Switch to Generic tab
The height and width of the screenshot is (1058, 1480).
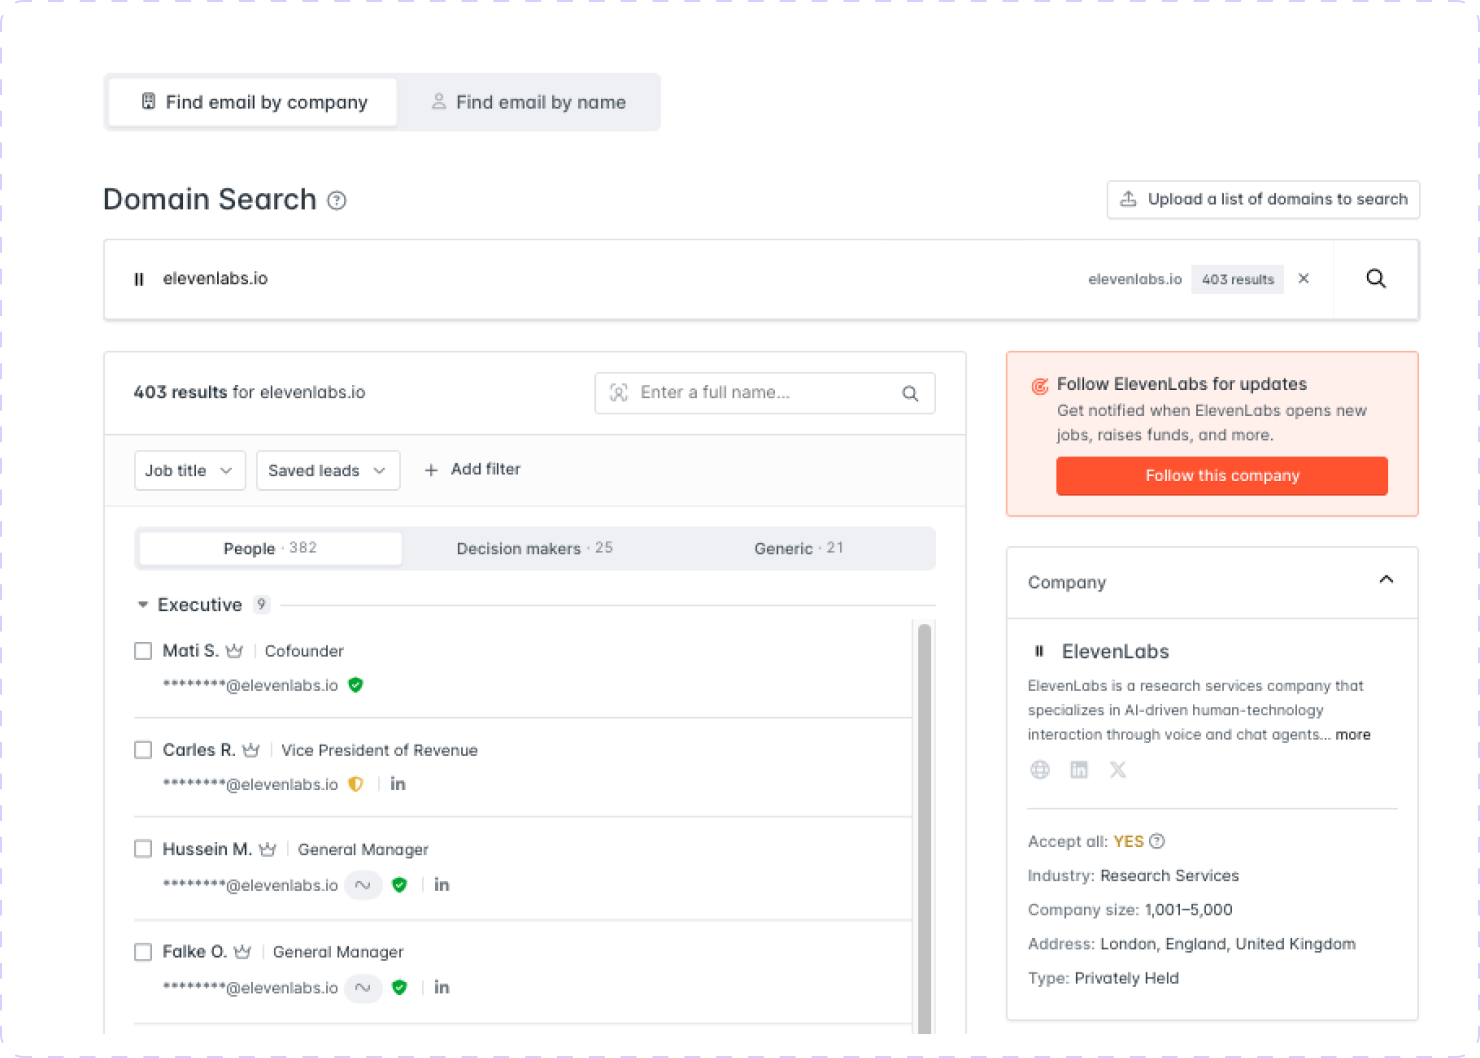799,548
